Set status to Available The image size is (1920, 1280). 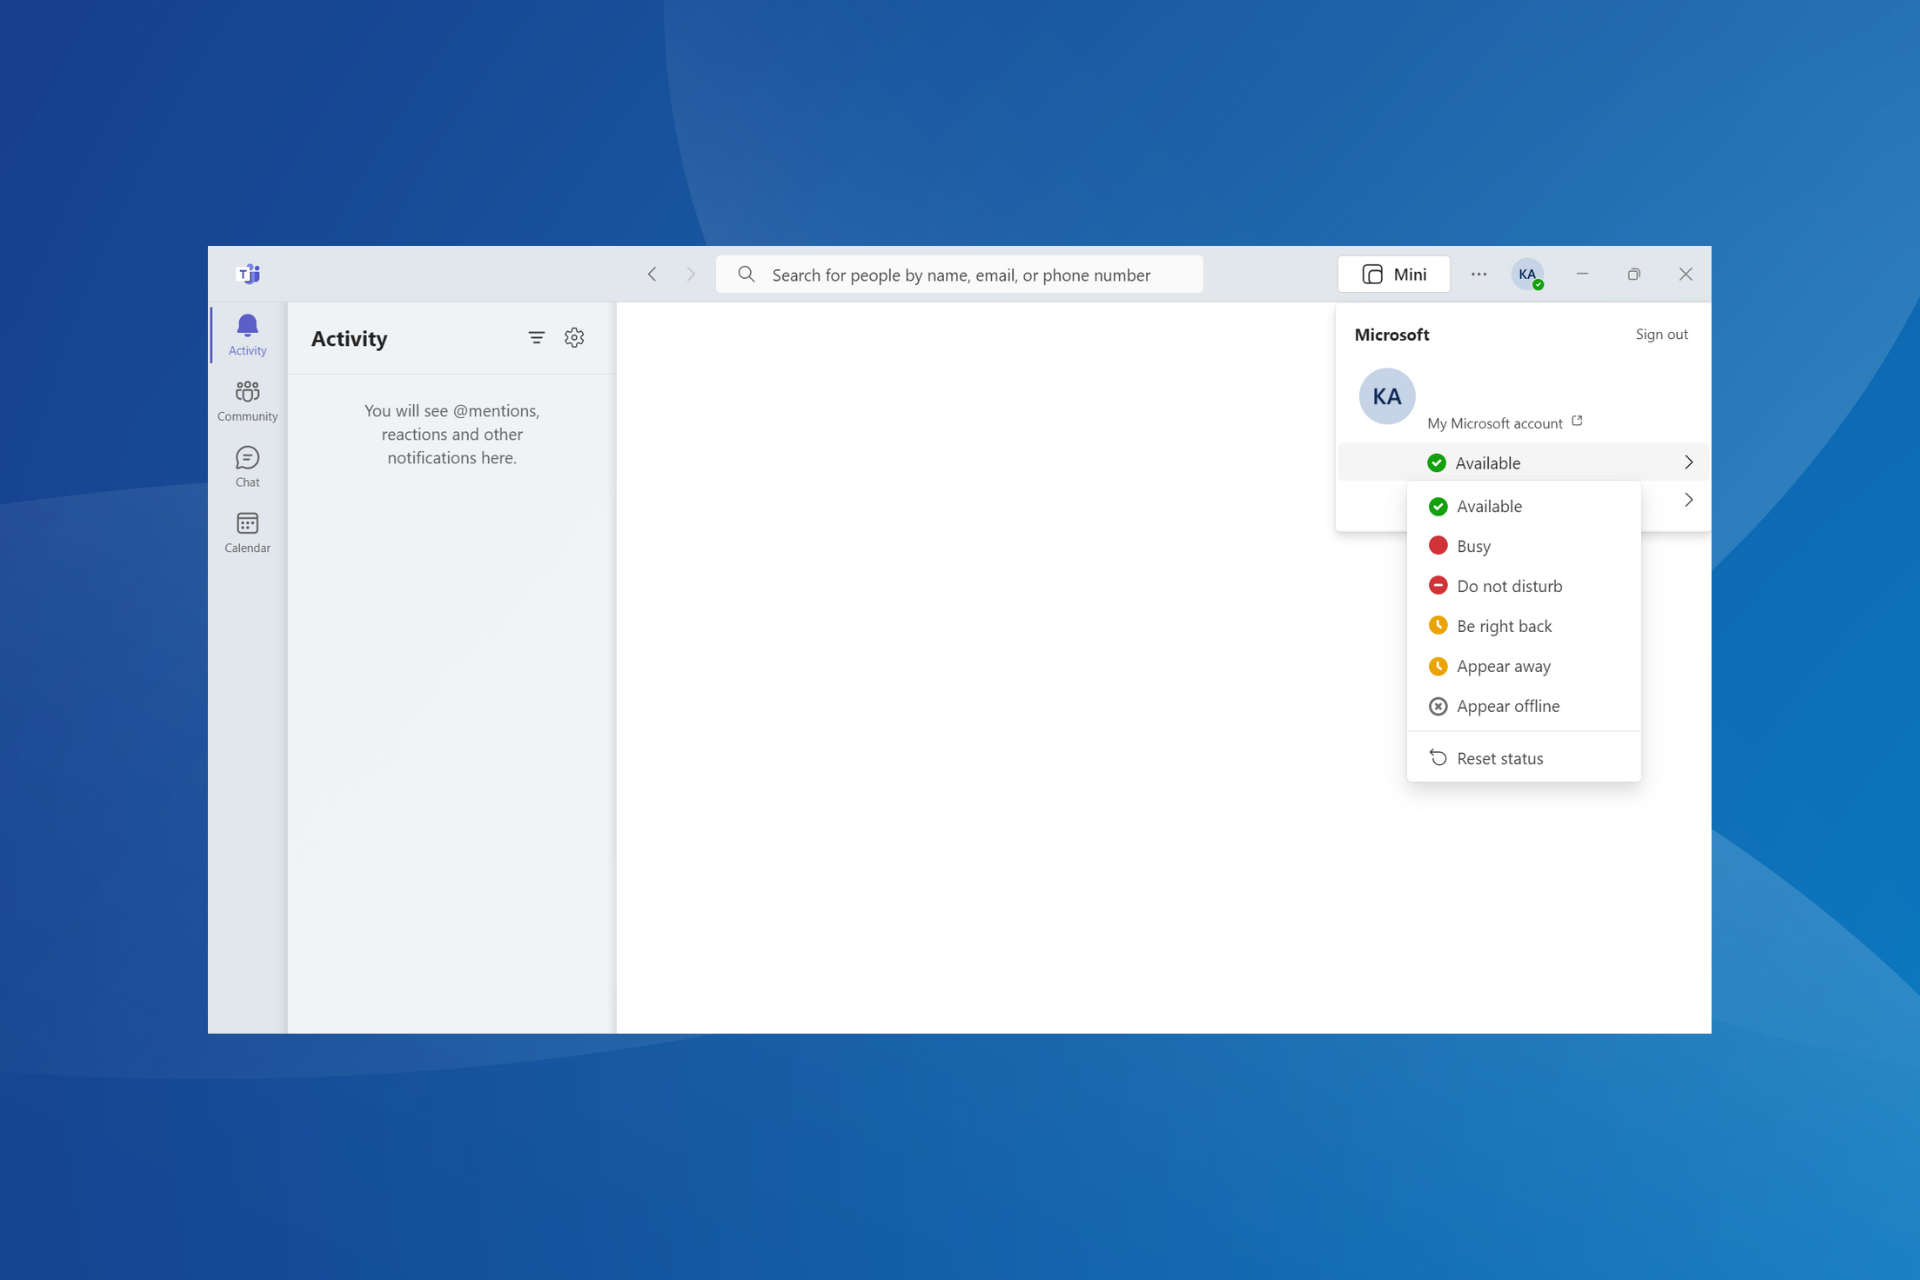[1523, 506]
